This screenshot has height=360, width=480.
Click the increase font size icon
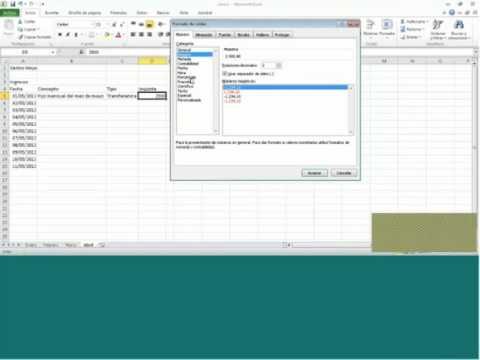(x=114, y=24)
